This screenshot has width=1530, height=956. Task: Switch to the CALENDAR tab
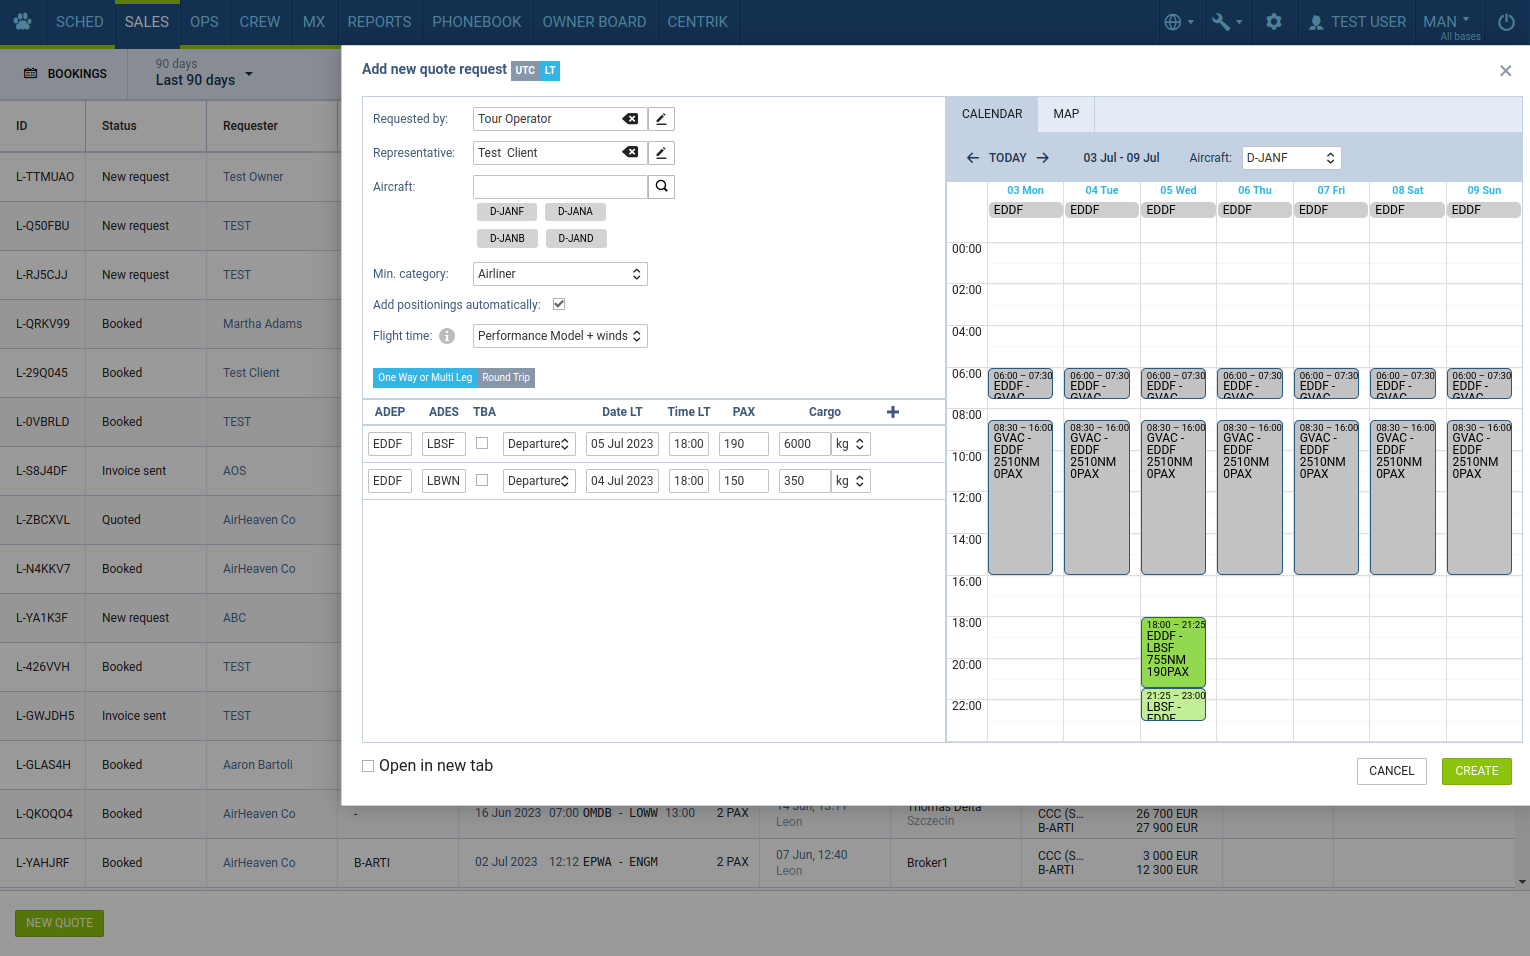[992, 114]
